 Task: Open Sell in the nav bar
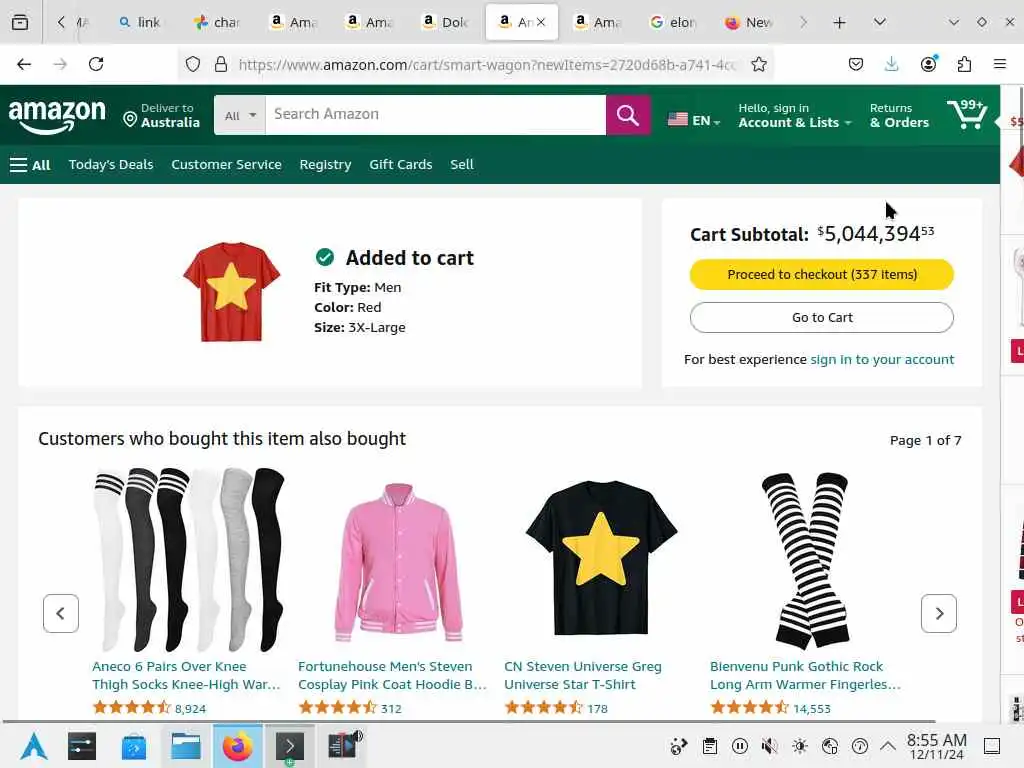pyautogui.click(x=462, y=165)
